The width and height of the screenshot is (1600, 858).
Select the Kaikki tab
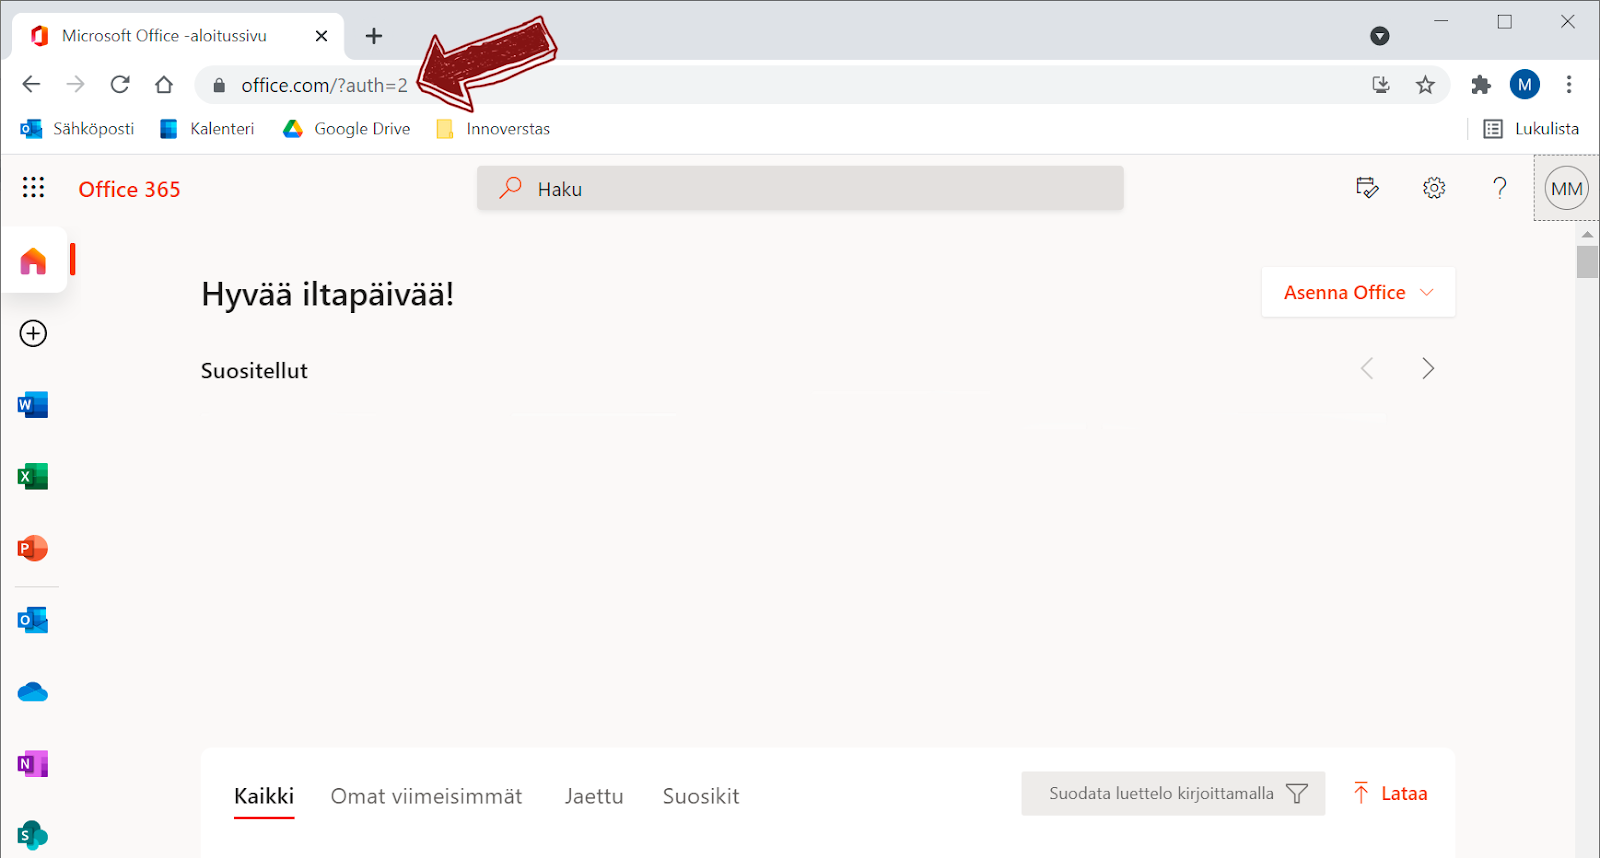tap(264, 796)
